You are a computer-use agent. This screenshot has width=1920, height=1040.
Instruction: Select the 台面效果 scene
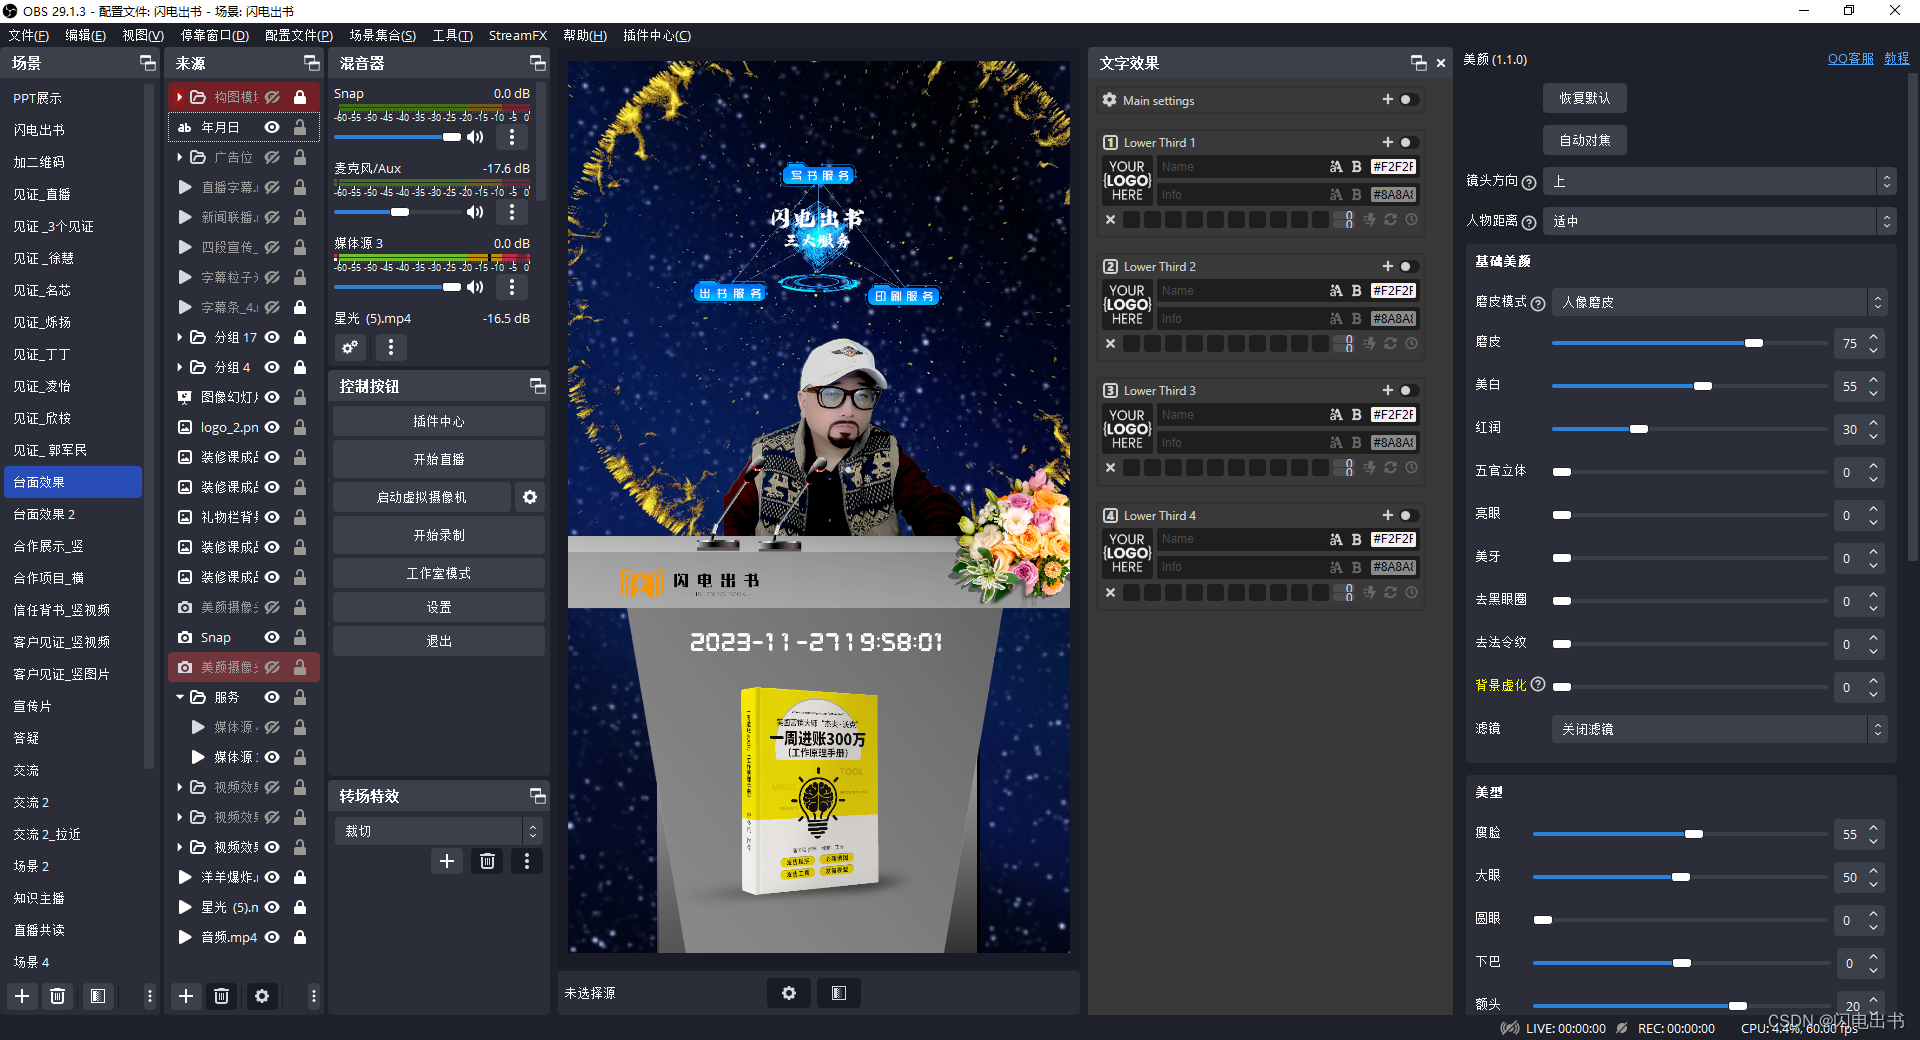pyautogui.click(x=73, y=482)
